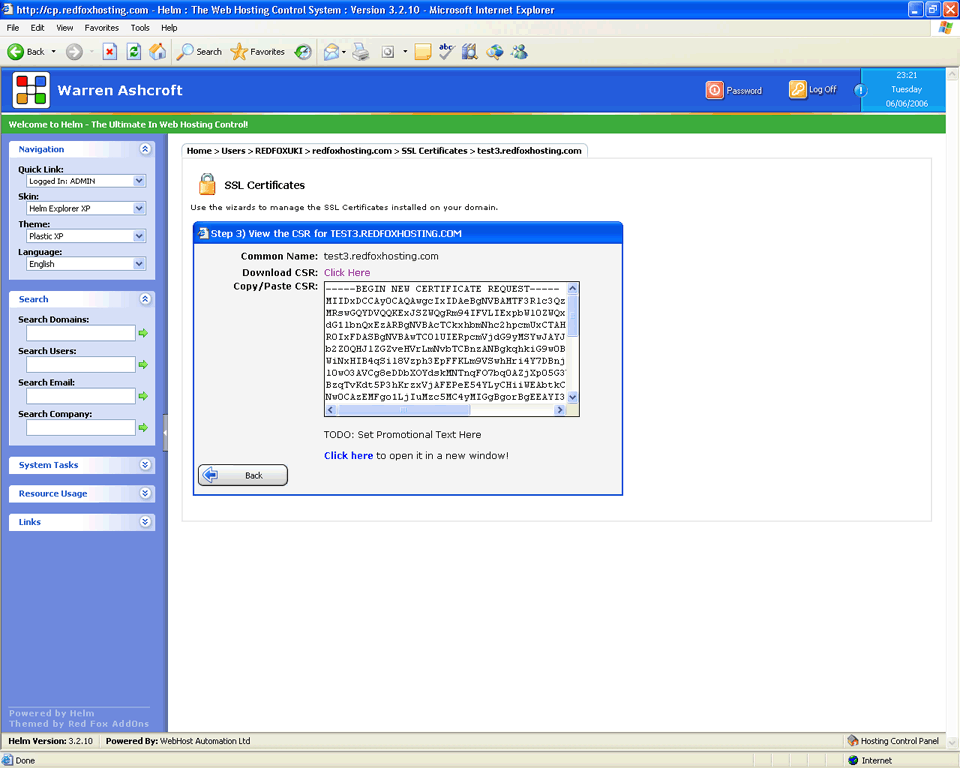
Task: Open REDFOXUKI breadcrumb link
Action: (x=279, y=151)
